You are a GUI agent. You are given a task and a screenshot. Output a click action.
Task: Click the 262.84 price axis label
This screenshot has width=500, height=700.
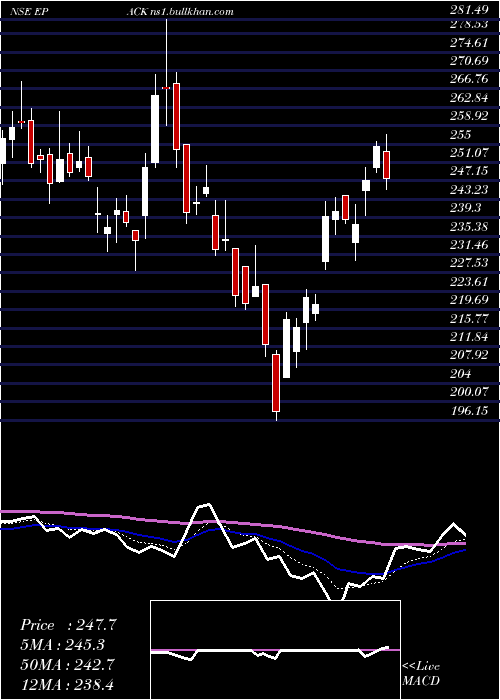tap(469, 98)
